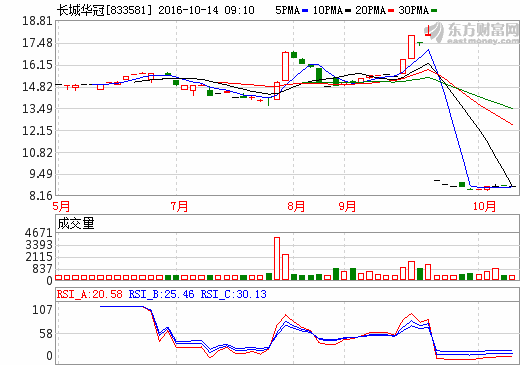Screen dimensions: 520x365
Task: Click the 3393 volume axis label
Action: coord(39,245)
